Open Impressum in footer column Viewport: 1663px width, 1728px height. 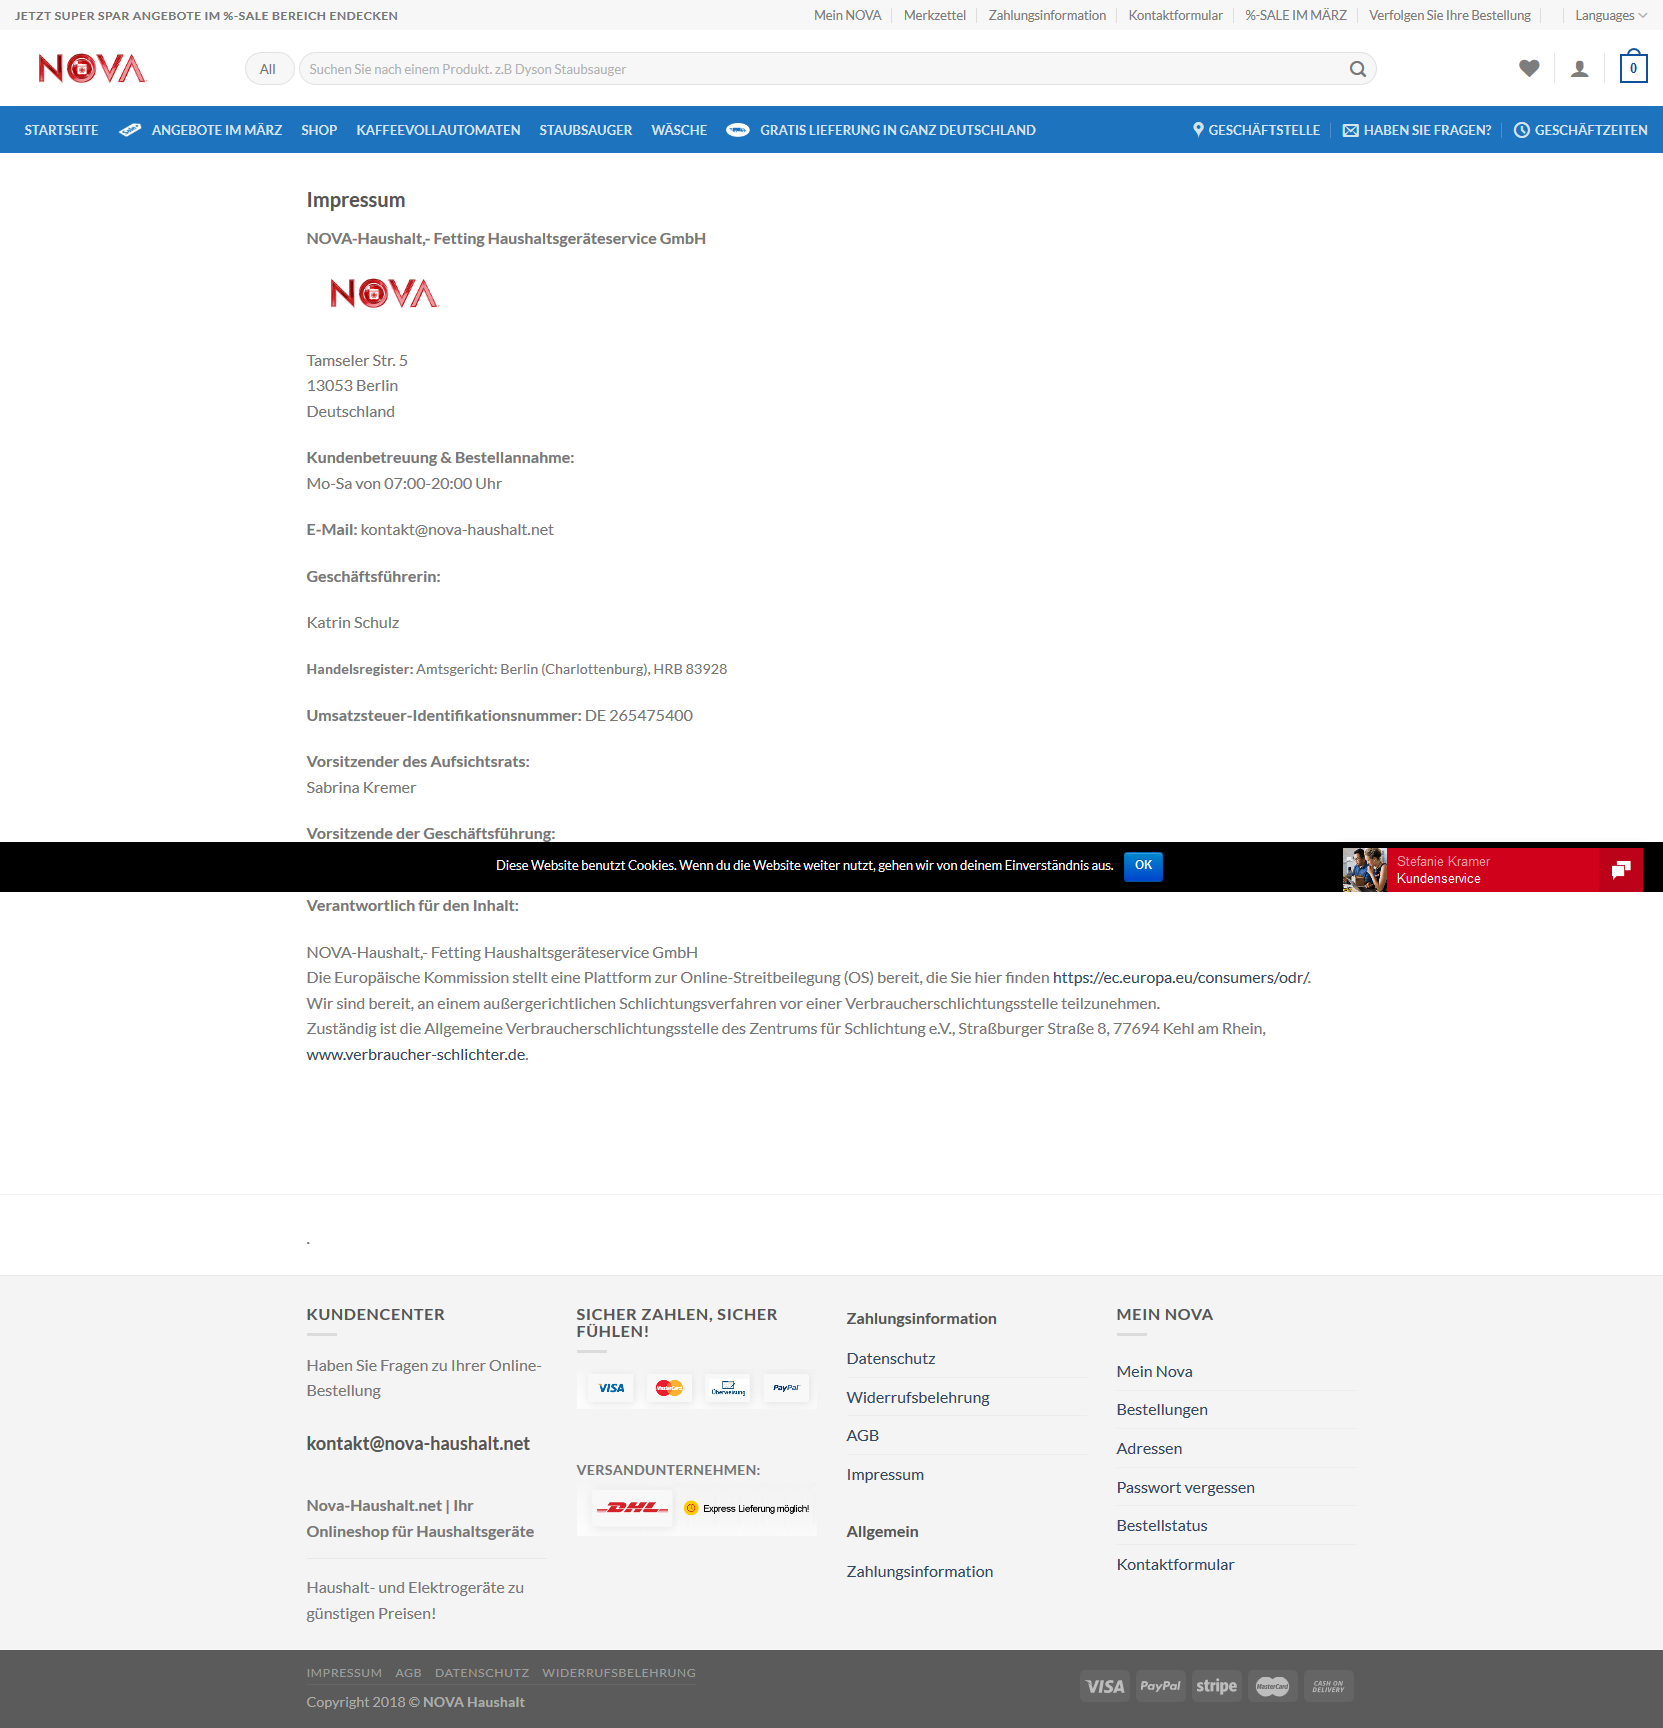coord(885,1474)
